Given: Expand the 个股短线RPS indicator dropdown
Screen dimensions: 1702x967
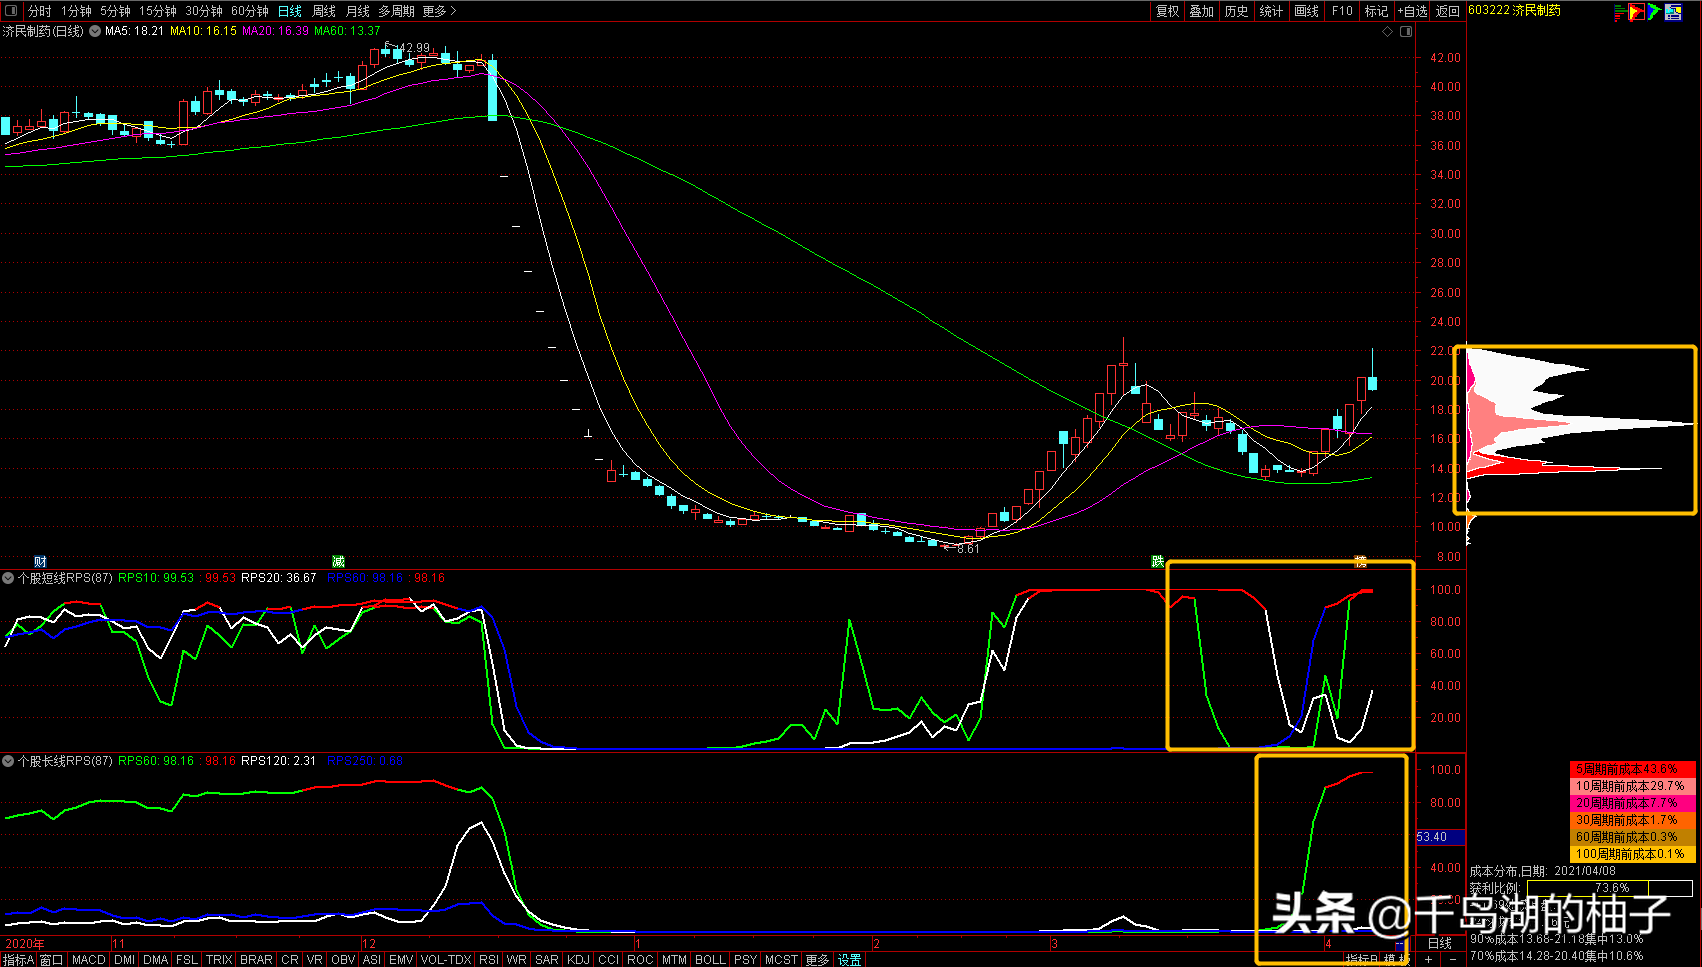Looking at the screenshot, I should pyautogui.click(x=8, y=578).
